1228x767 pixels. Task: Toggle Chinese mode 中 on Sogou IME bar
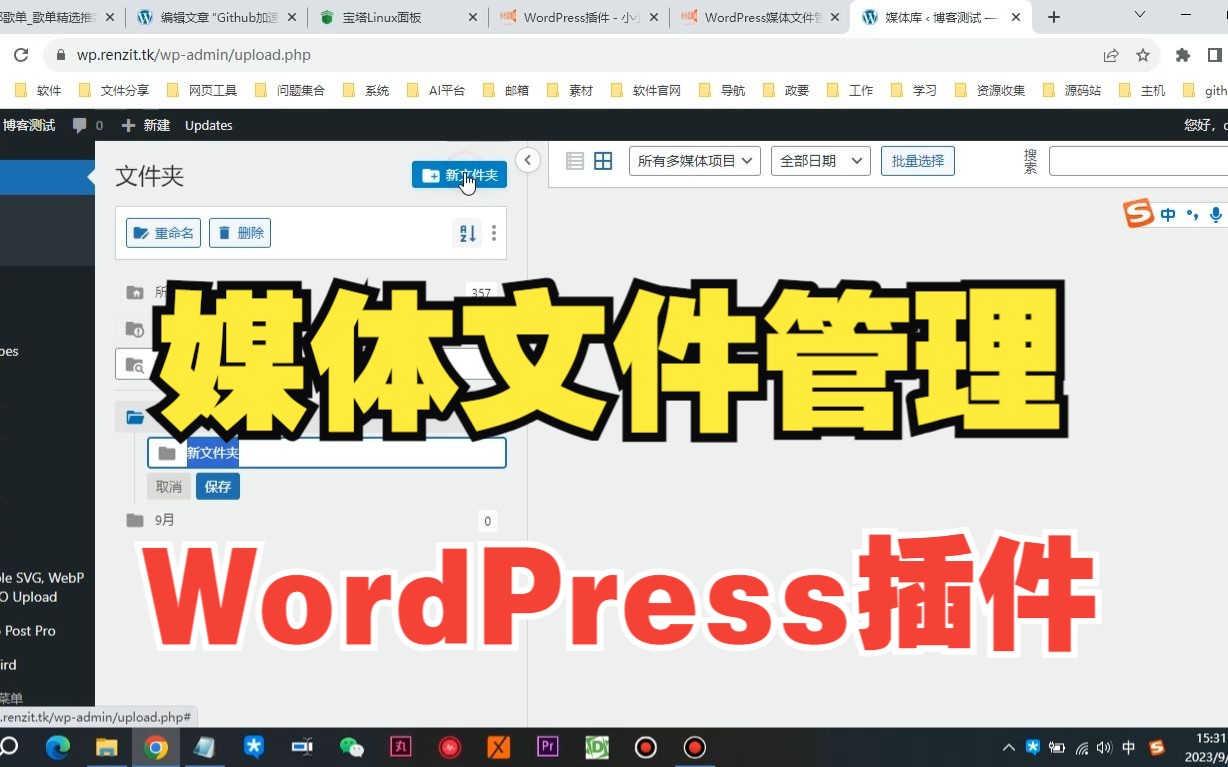coord(1168,215)
